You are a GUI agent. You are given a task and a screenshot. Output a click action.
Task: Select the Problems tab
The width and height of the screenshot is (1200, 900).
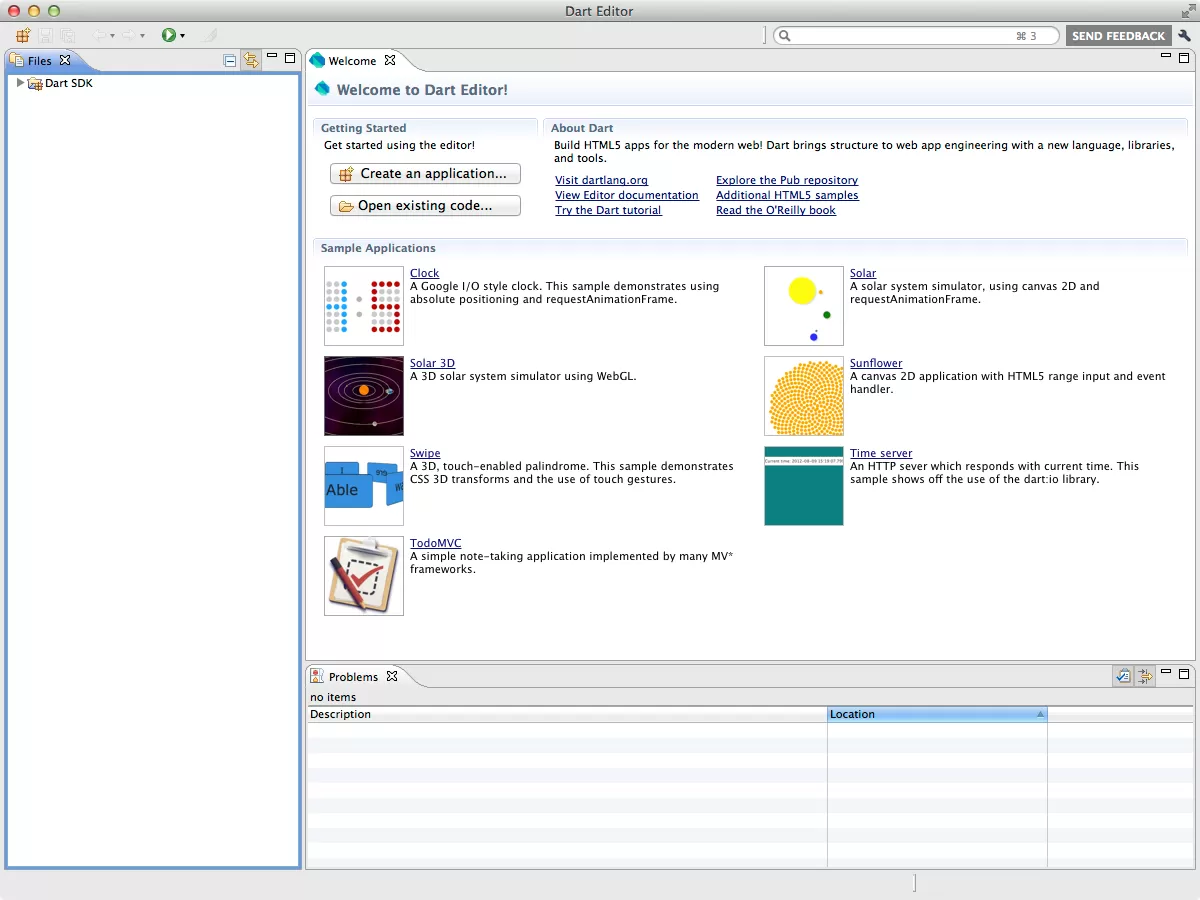tap(353, 677)
